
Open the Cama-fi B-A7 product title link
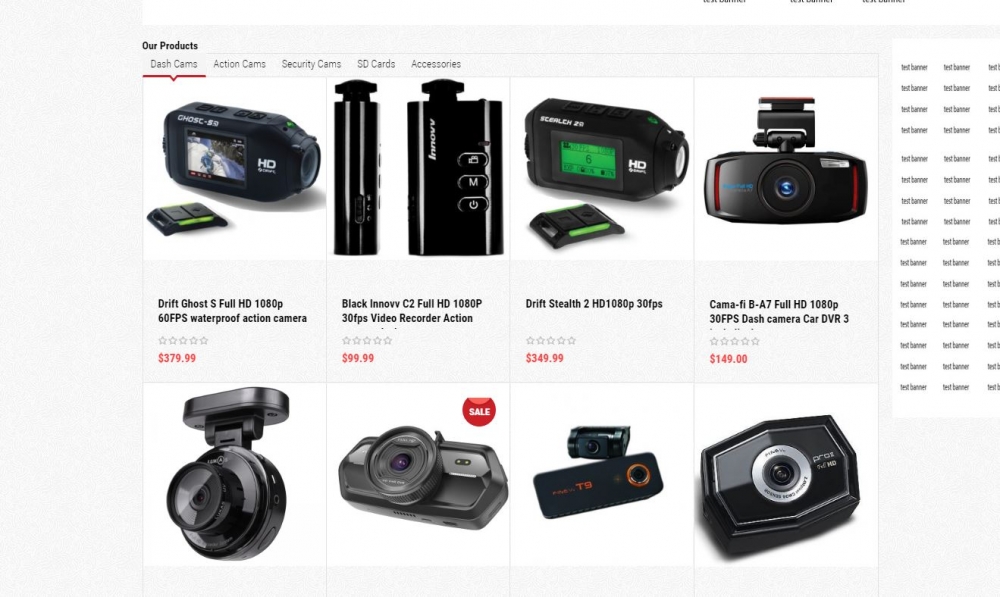click(779, 311)
